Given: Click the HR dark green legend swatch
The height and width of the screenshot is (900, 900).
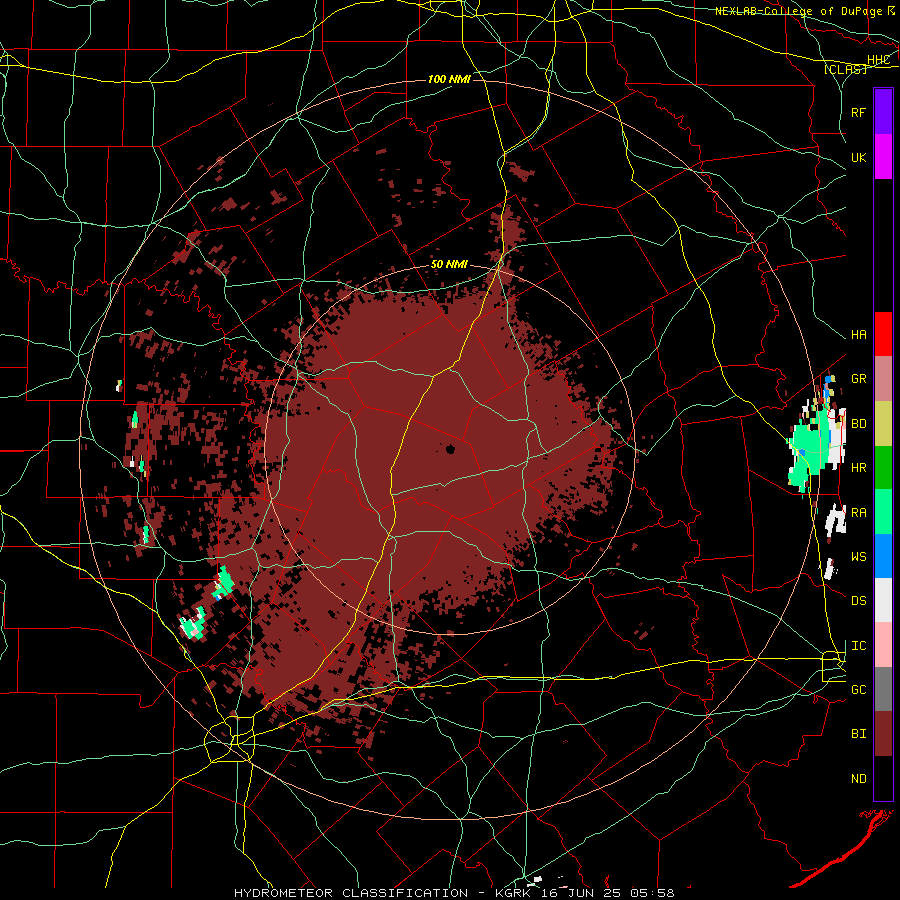Looking at the screenshot, I should (x=883, y=468).
